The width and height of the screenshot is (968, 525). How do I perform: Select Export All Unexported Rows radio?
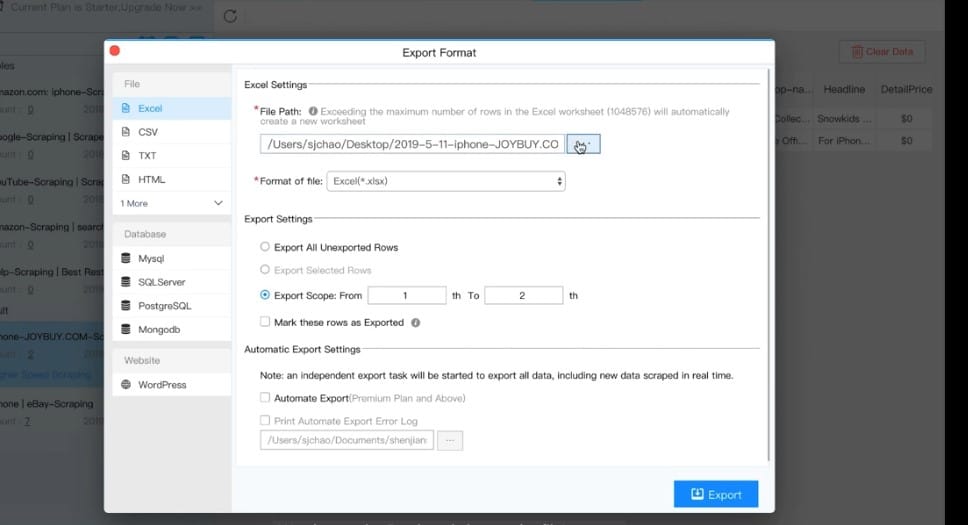265,246
